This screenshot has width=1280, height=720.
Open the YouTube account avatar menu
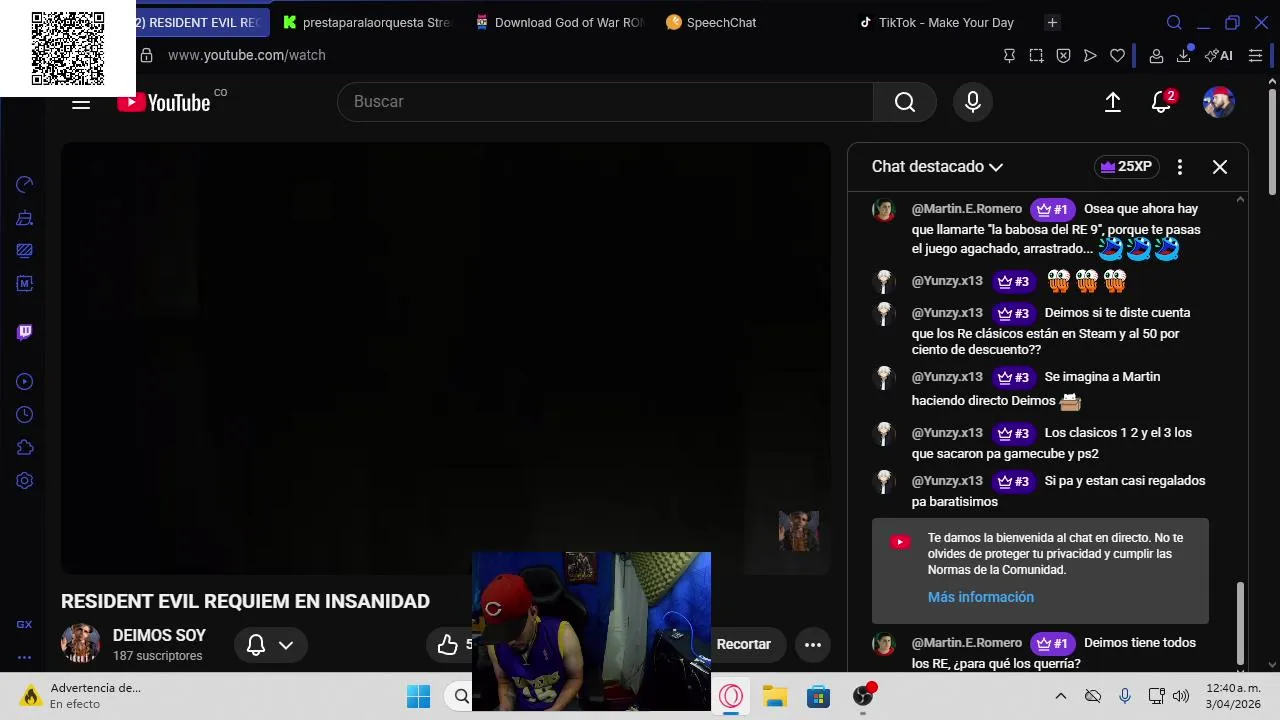[1218, 102]
